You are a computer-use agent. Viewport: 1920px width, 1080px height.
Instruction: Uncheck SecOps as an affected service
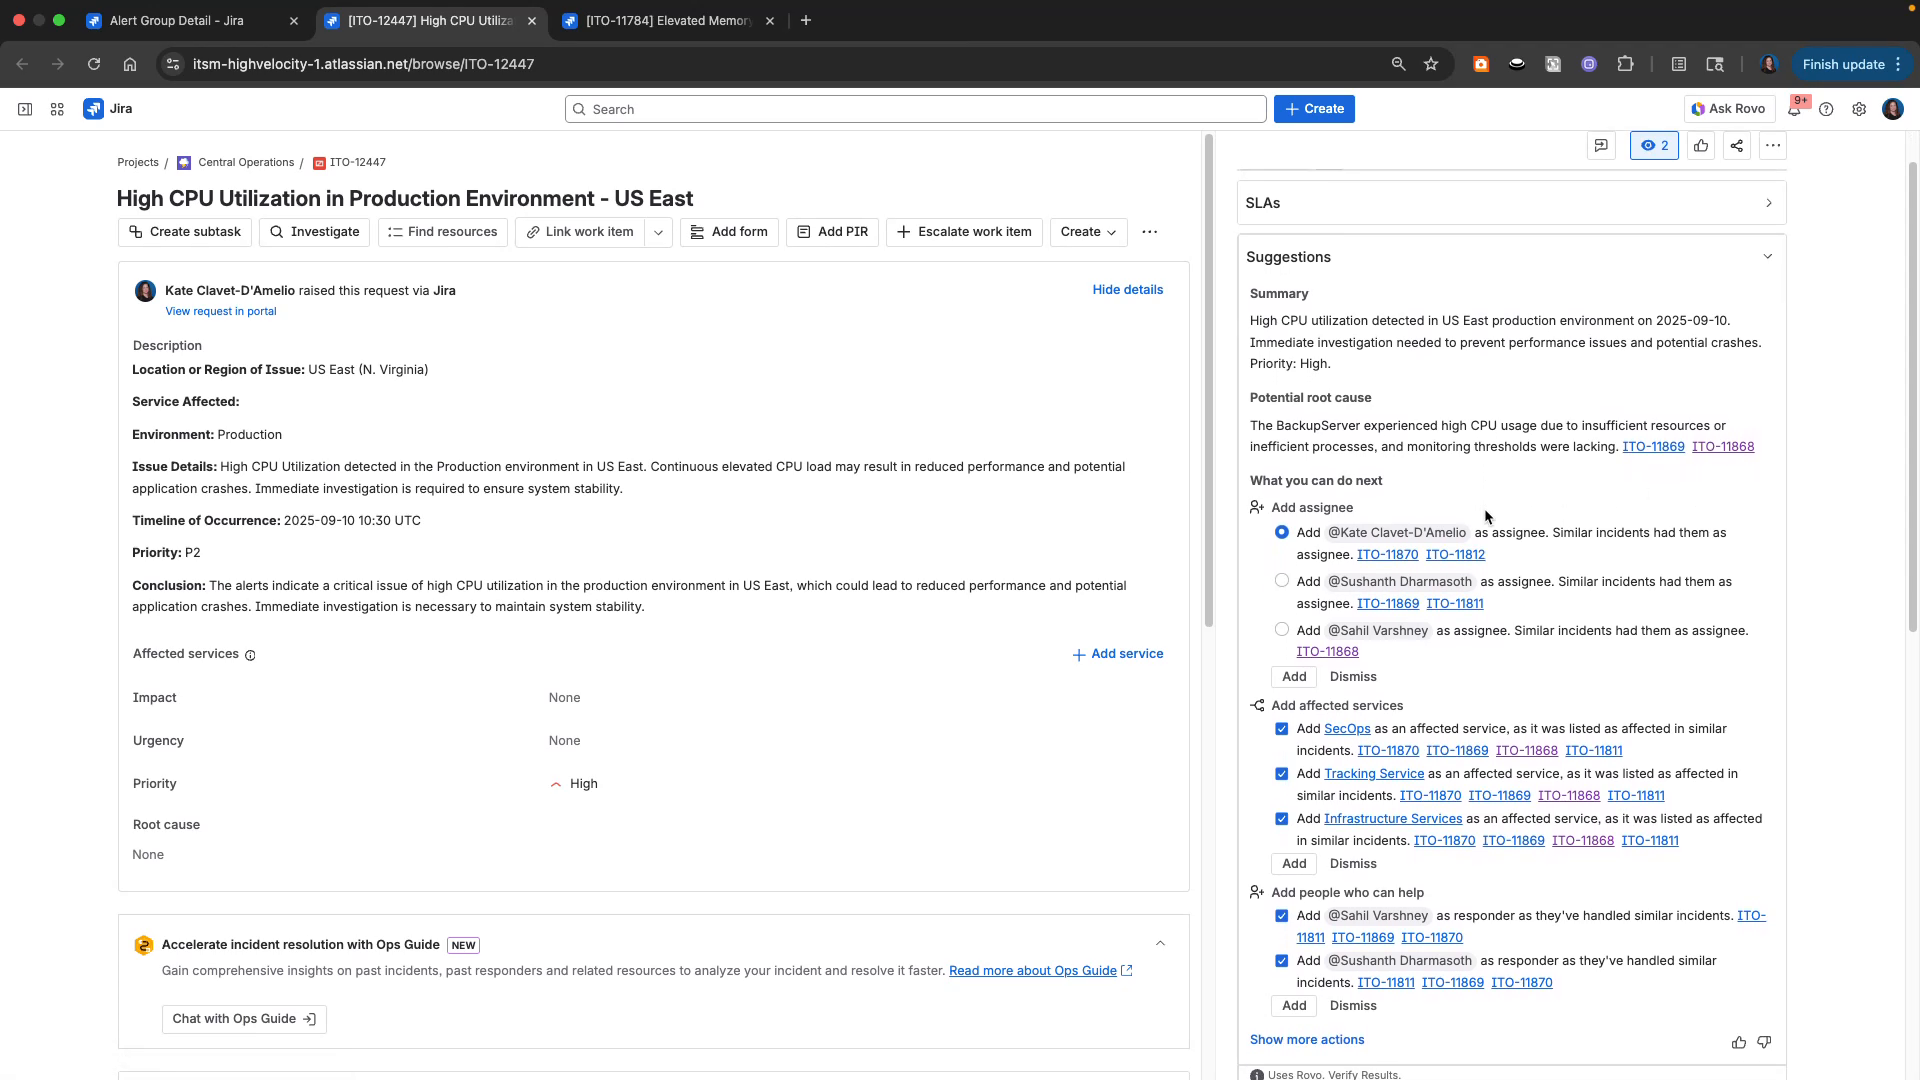pos(1281,729)
